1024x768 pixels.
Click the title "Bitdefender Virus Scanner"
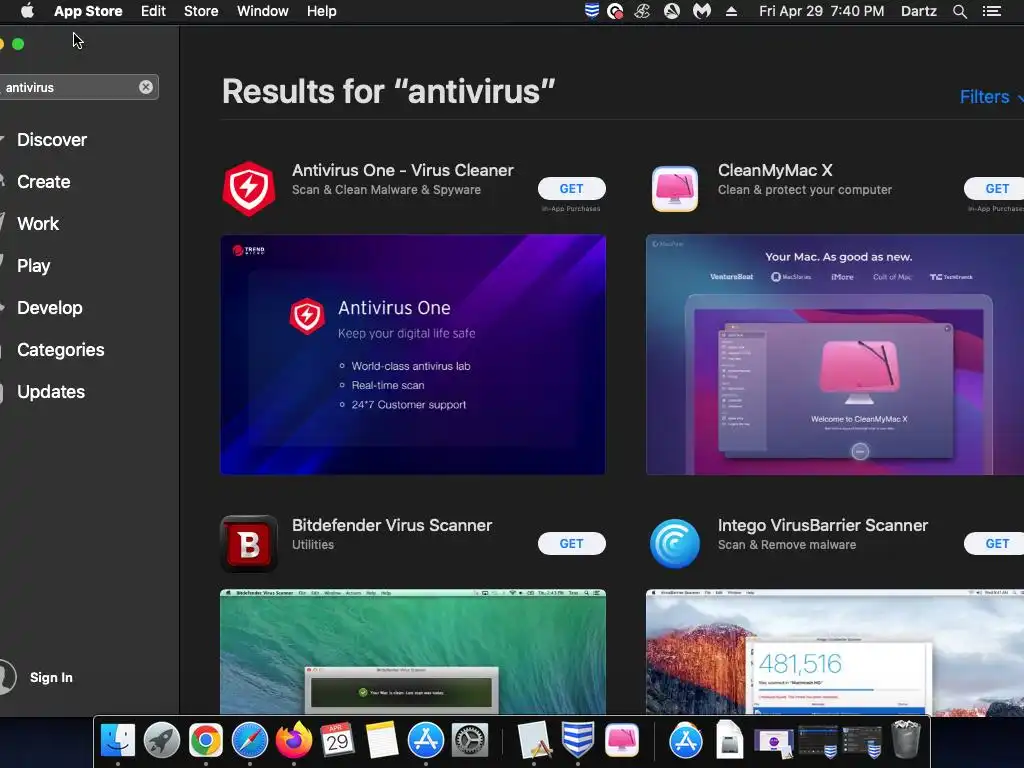coord(392,525)
